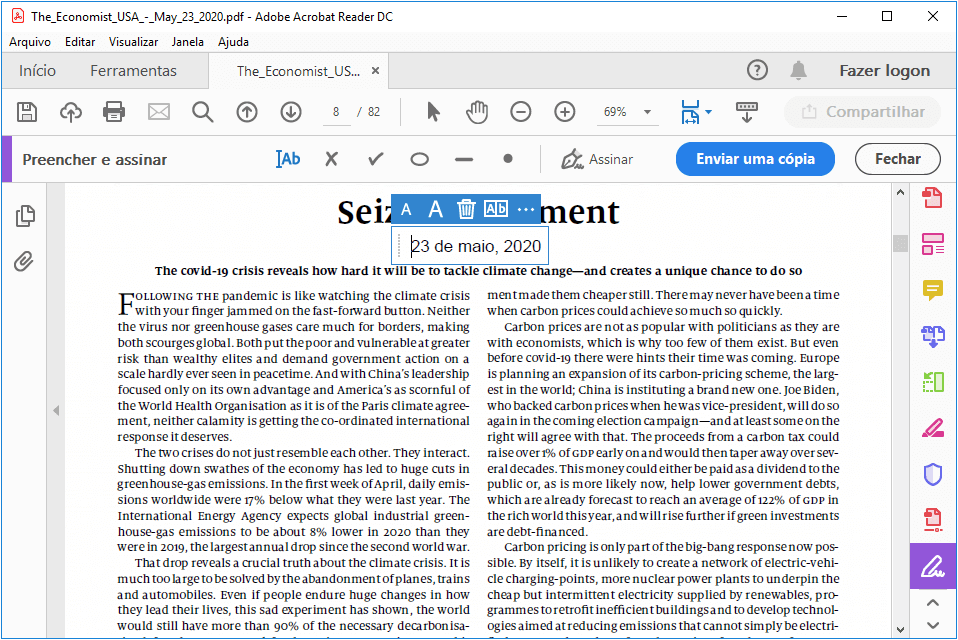Zoom out with minus icon
The width and height of the screenshot is (958, 640).
pyautogui.click(x=521, y=112)
